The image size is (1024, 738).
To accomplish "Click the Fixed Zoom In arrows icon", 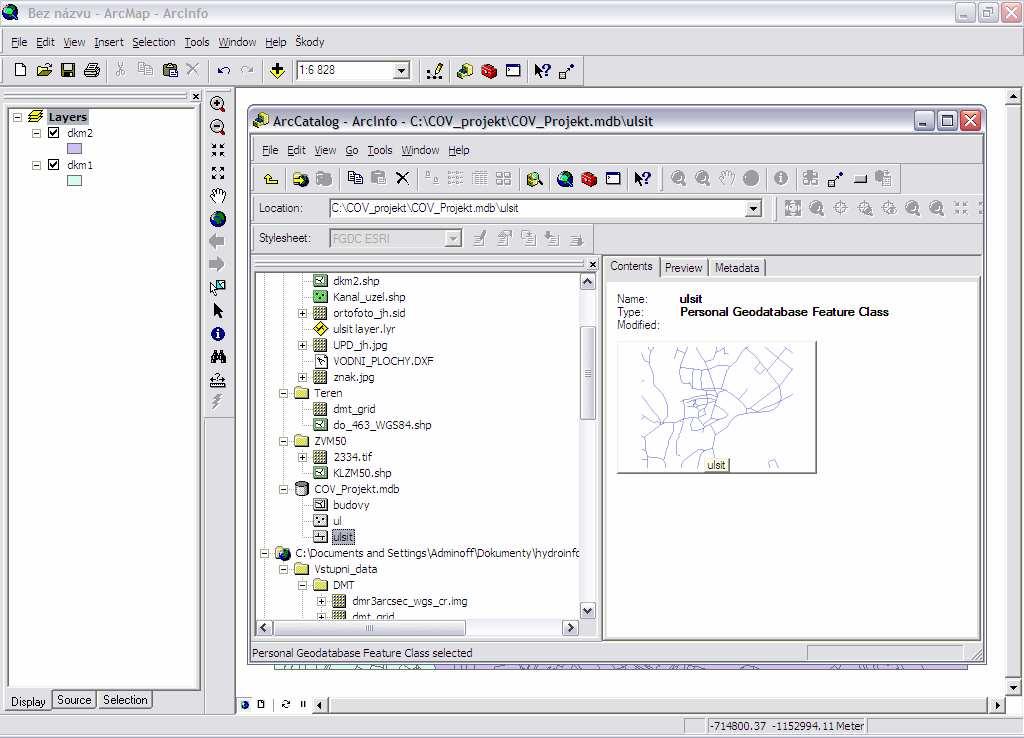I will point(217,150).
